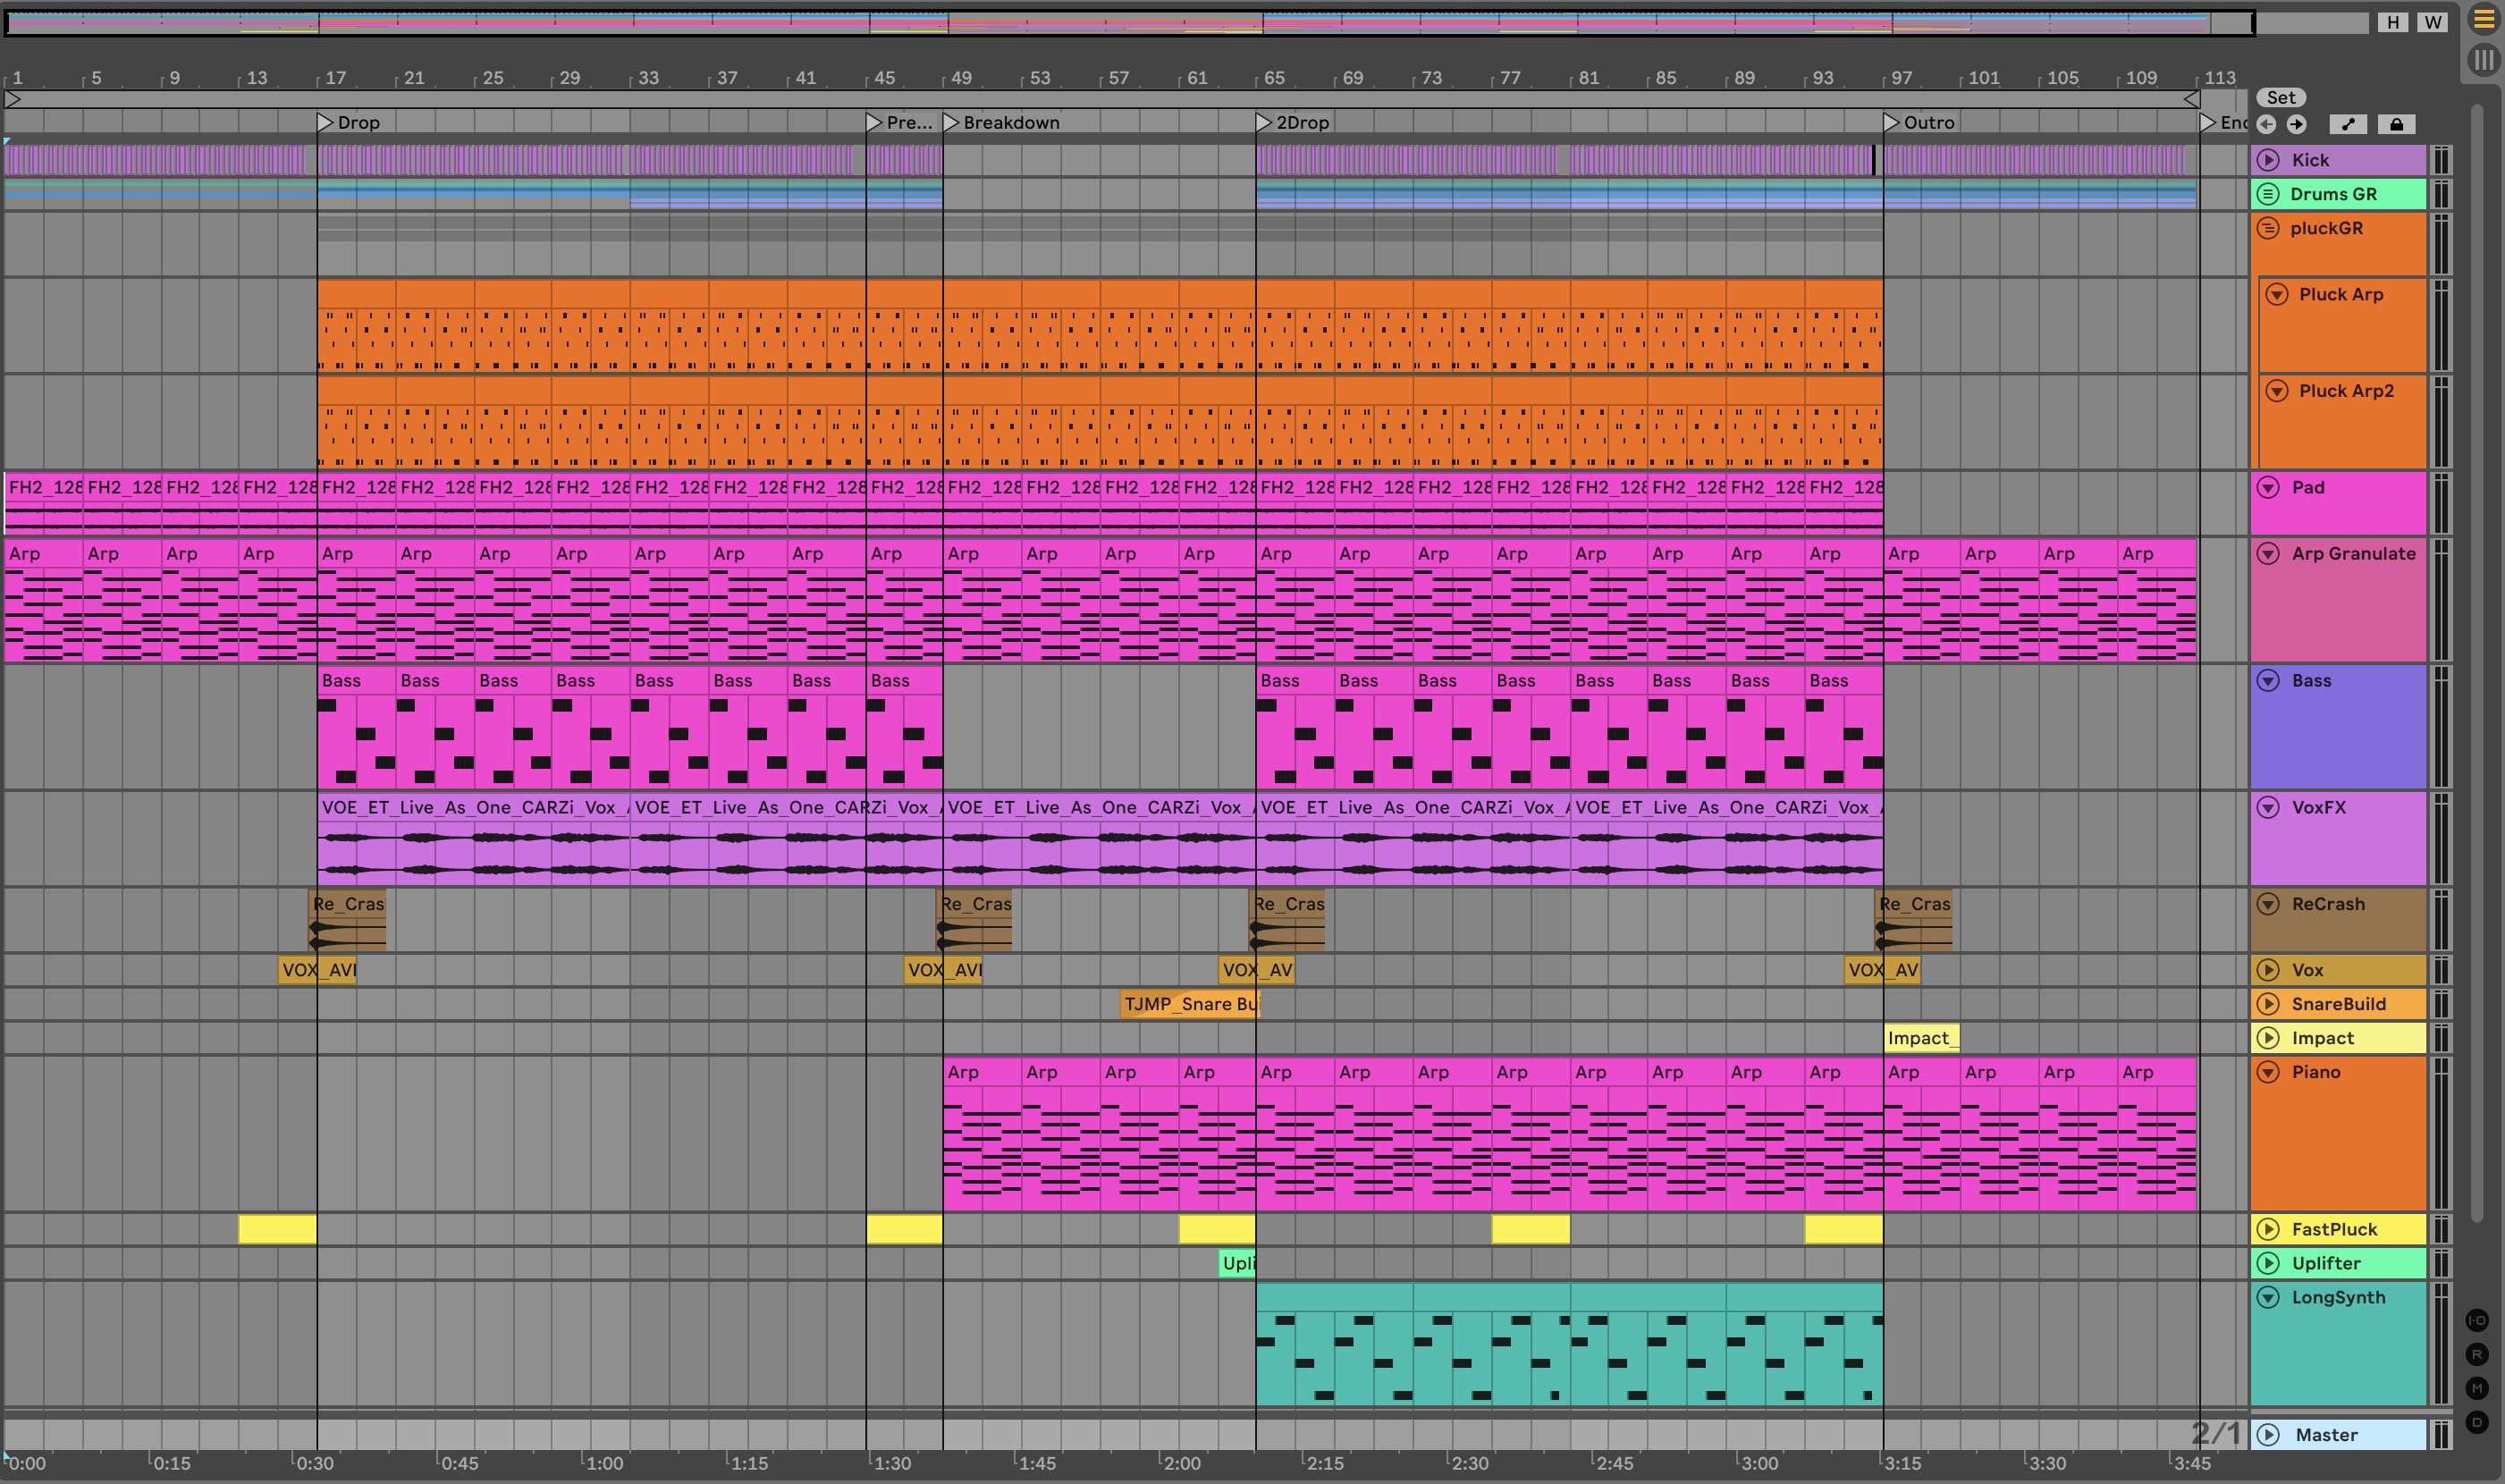Click the Lock Envelopes padlock icon
Screen dimensions: 2505x1484
[x=2396, y=124]
